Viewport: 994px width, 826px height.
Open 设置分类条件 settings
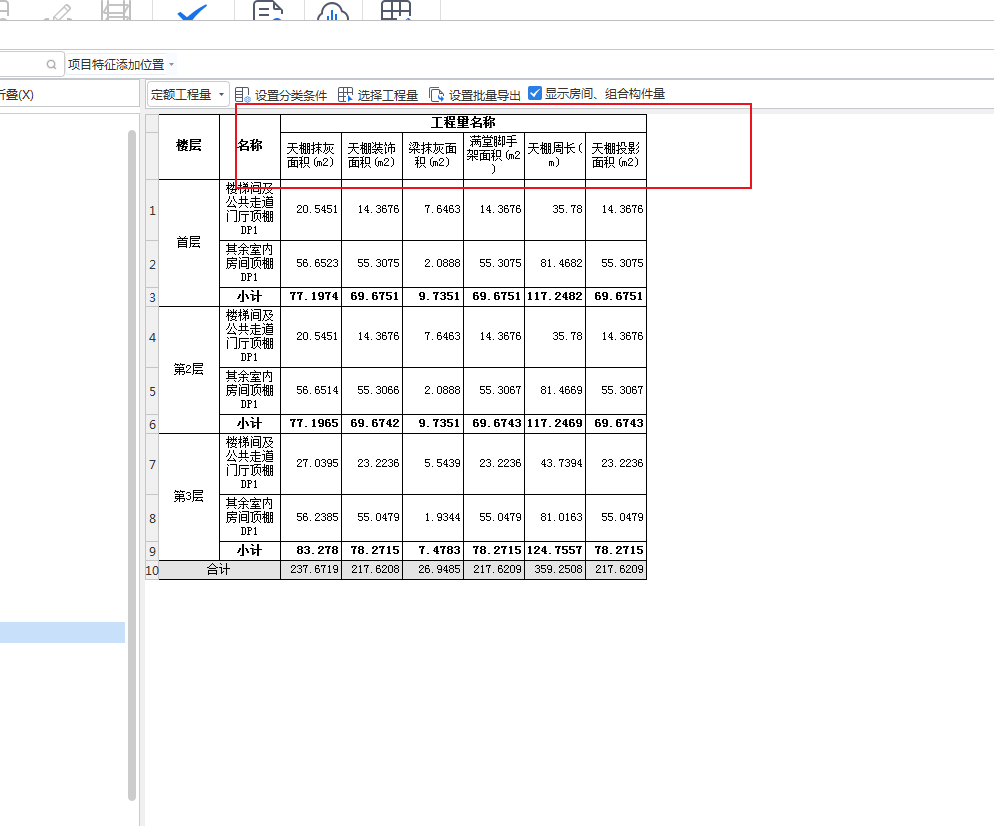(x=281, y=95)
